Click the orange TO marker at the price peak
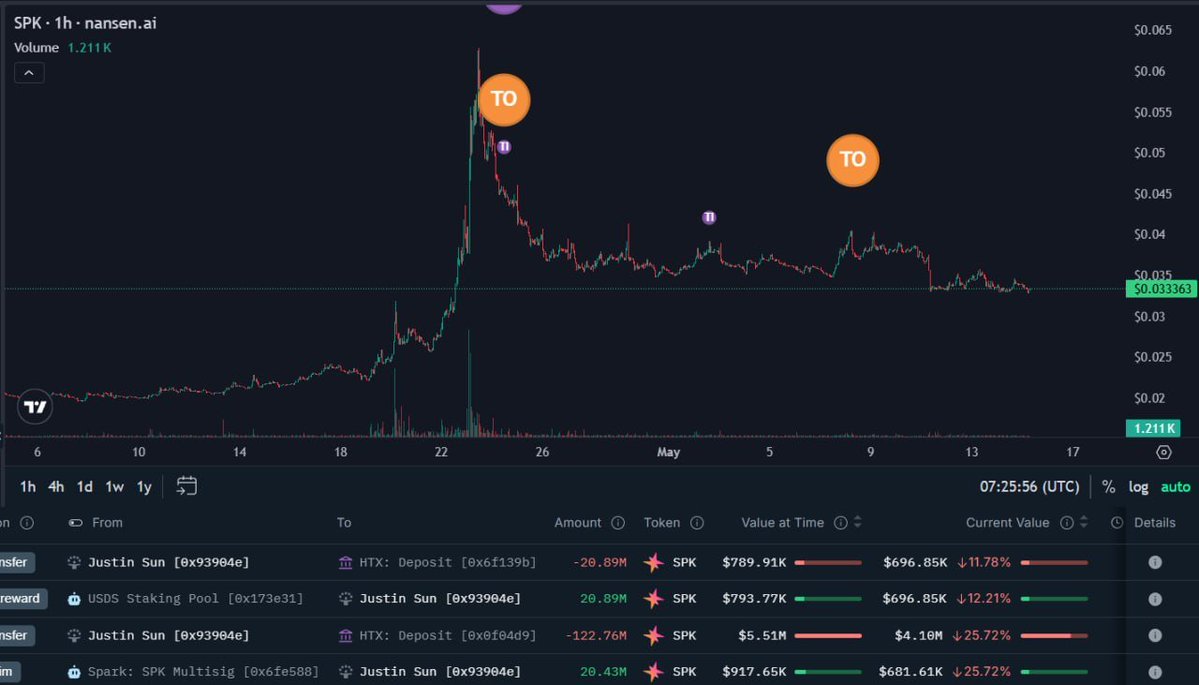1199x685 pixels. click(504, 99)
